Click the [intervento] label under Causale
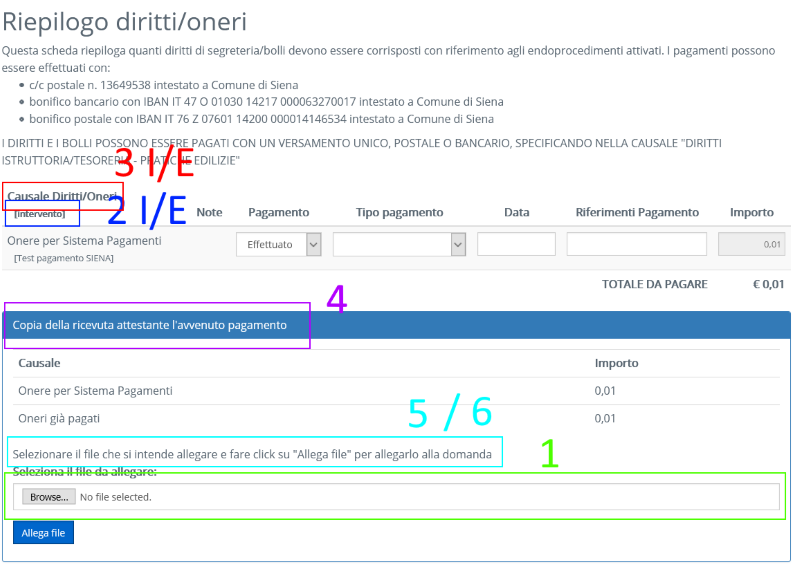800x576 pixels. tap(40, 214)
